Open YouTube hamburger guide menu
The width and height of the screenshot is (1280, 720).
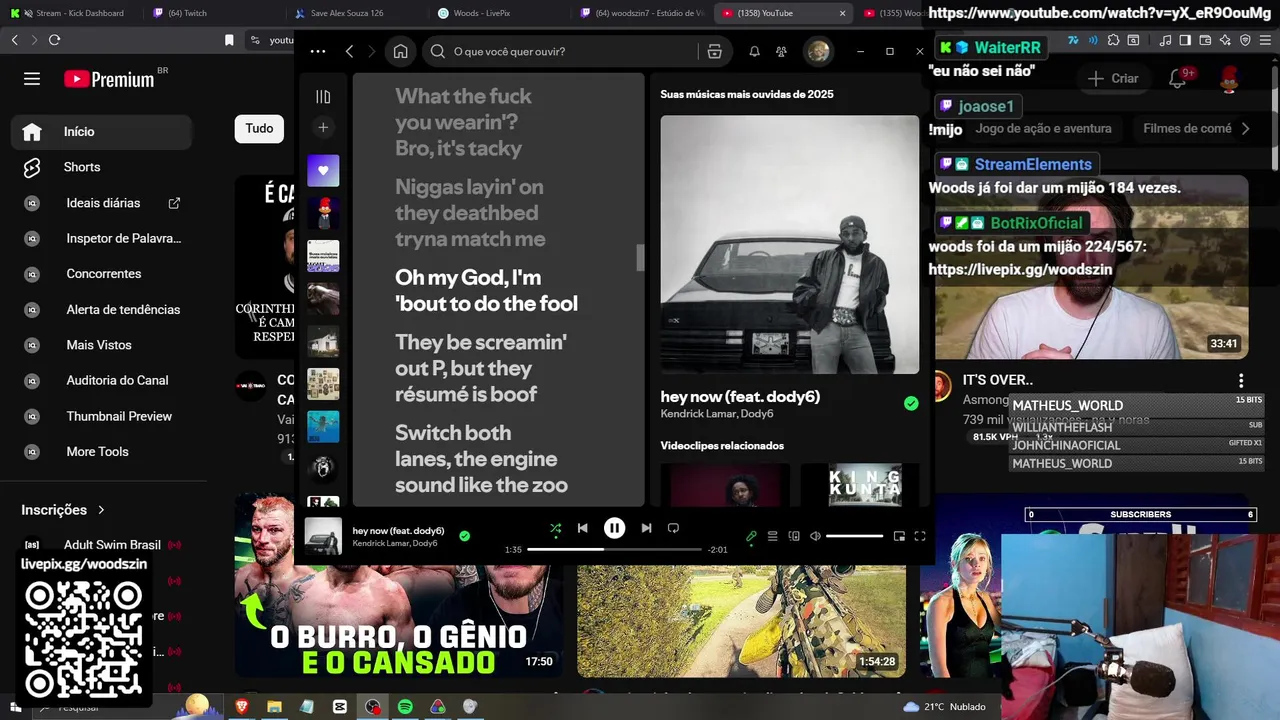[32, 79]
